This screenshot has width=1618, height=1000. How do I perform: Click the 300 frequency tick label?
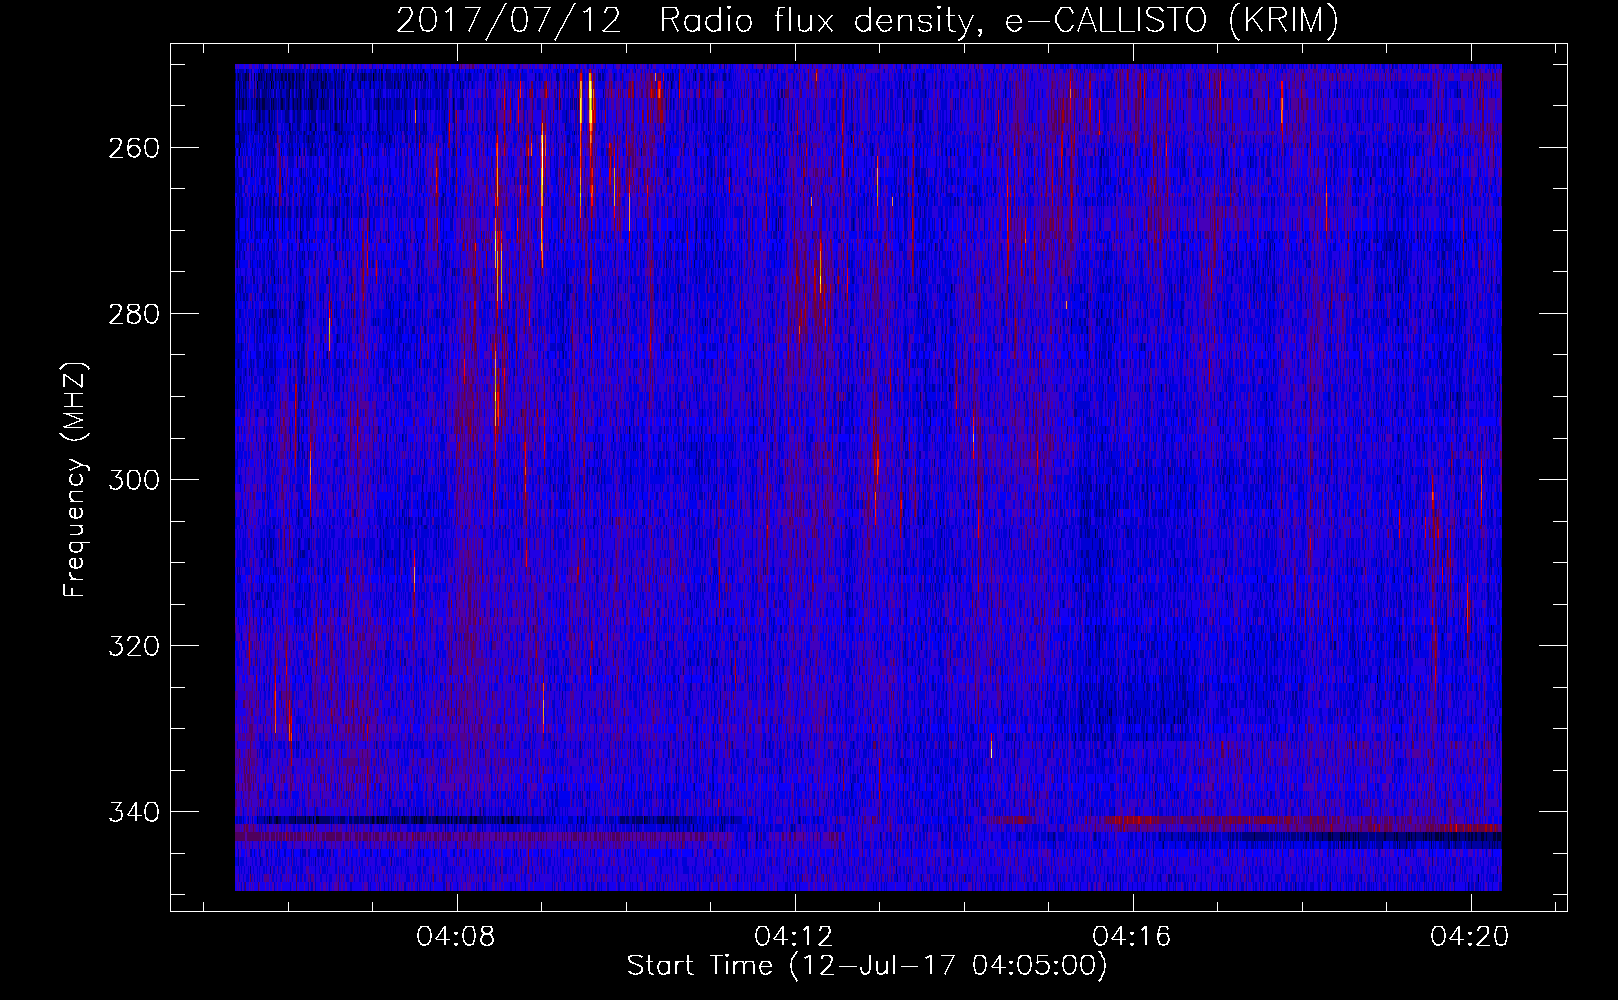133,480
